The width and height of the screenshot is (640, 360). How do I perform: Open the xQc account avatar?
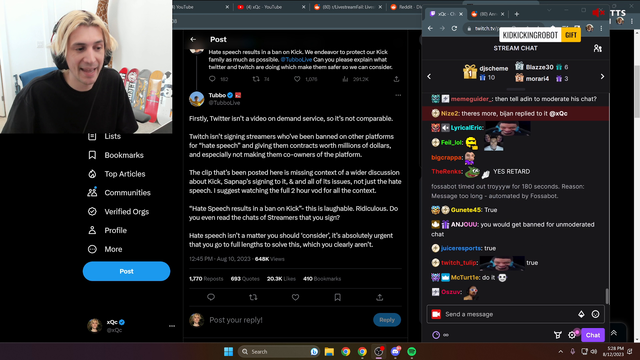(94, 326)
